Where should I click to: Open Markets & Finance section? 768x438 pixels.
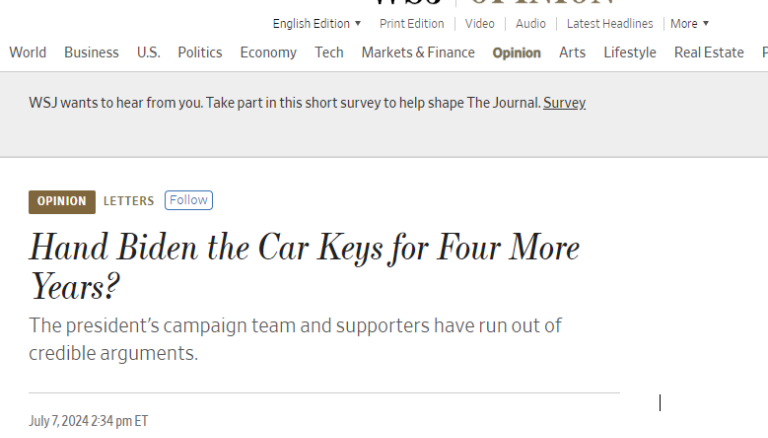point(418,53)
